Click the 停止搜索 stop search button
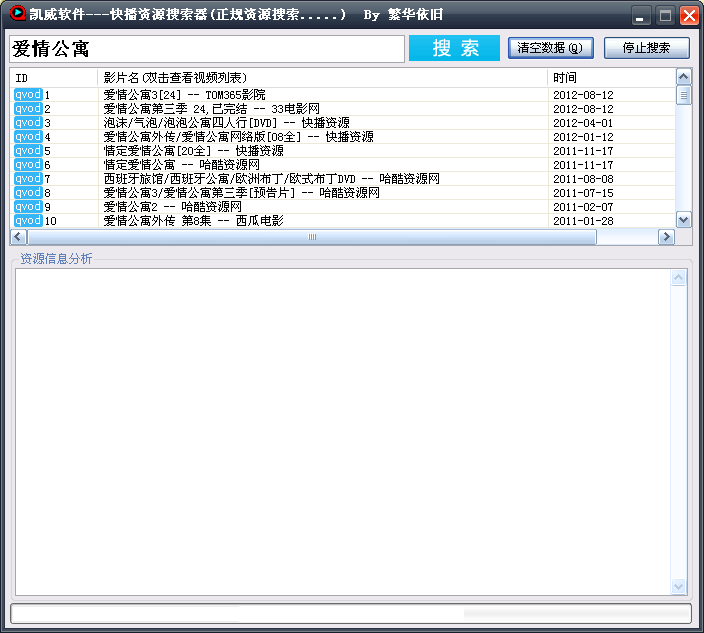Screen dimensions: 704x633 click(646, 48)
